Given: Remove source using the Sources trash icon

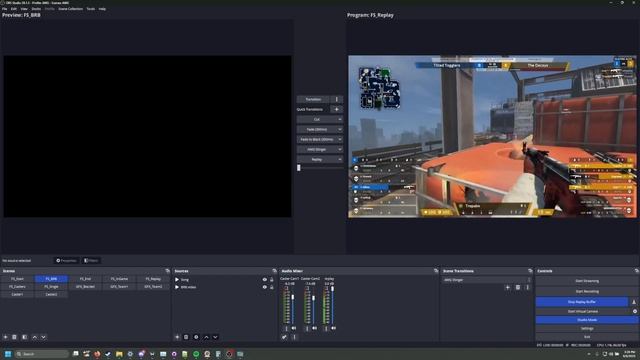Looking at the screenshot, I should pos(186,337).
